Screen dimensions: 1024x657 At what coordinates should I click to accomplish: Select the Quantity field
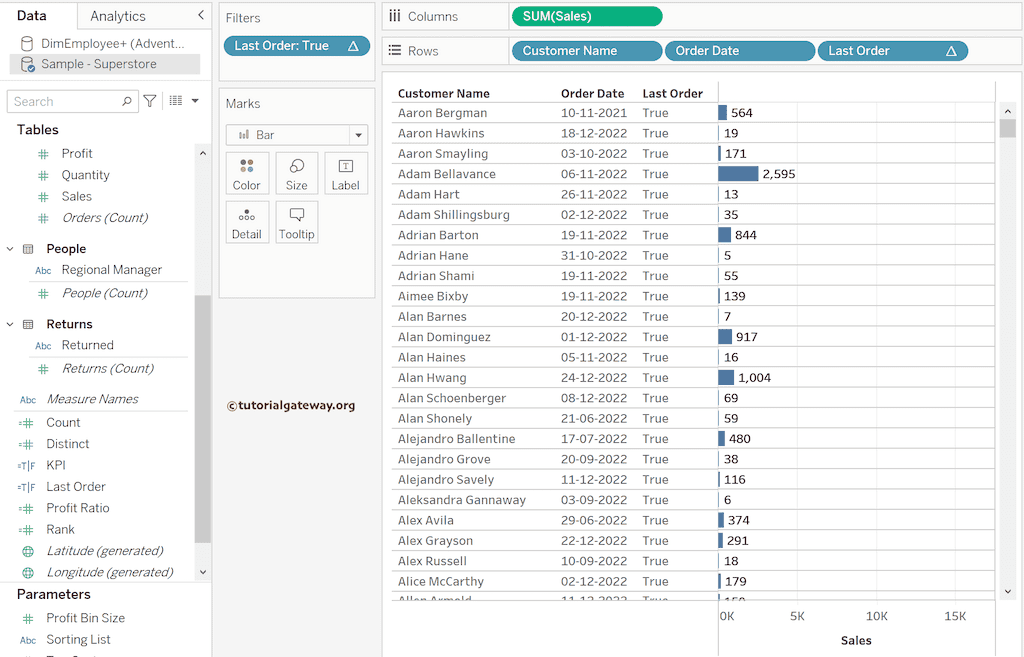coord(86,175)
